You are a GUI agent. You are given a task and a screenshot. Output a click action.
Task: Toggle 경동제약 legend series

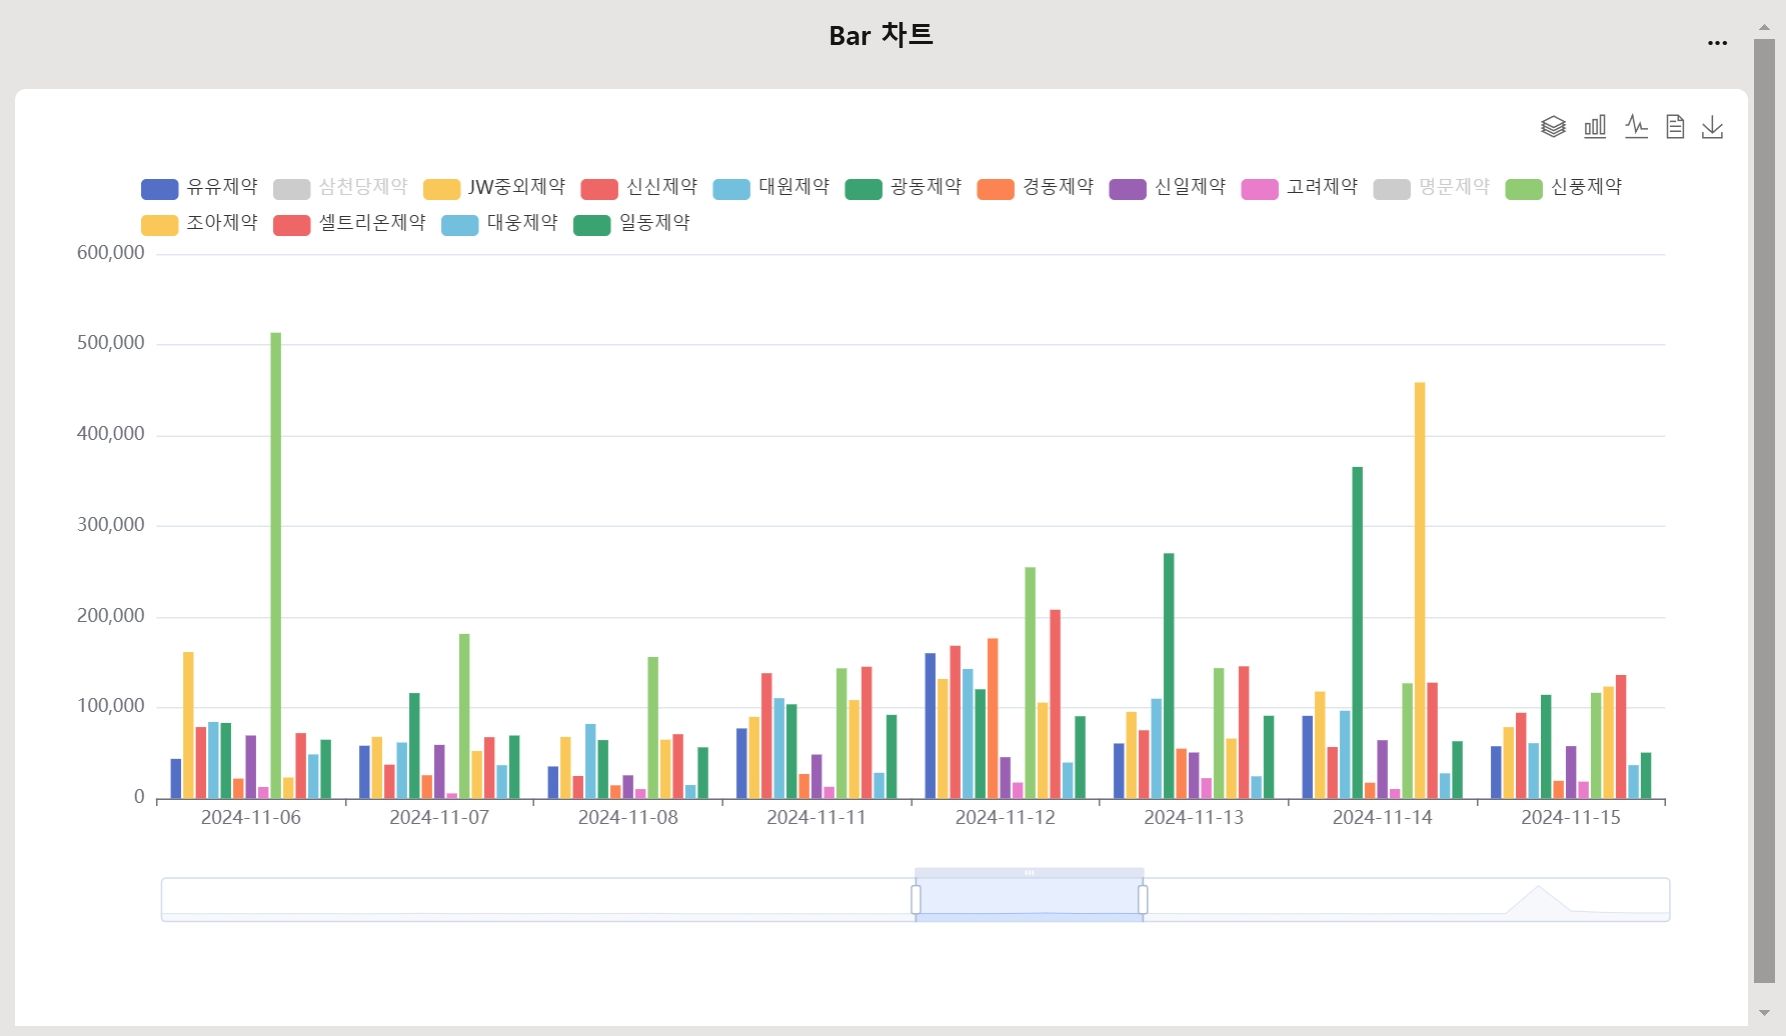1035,188
